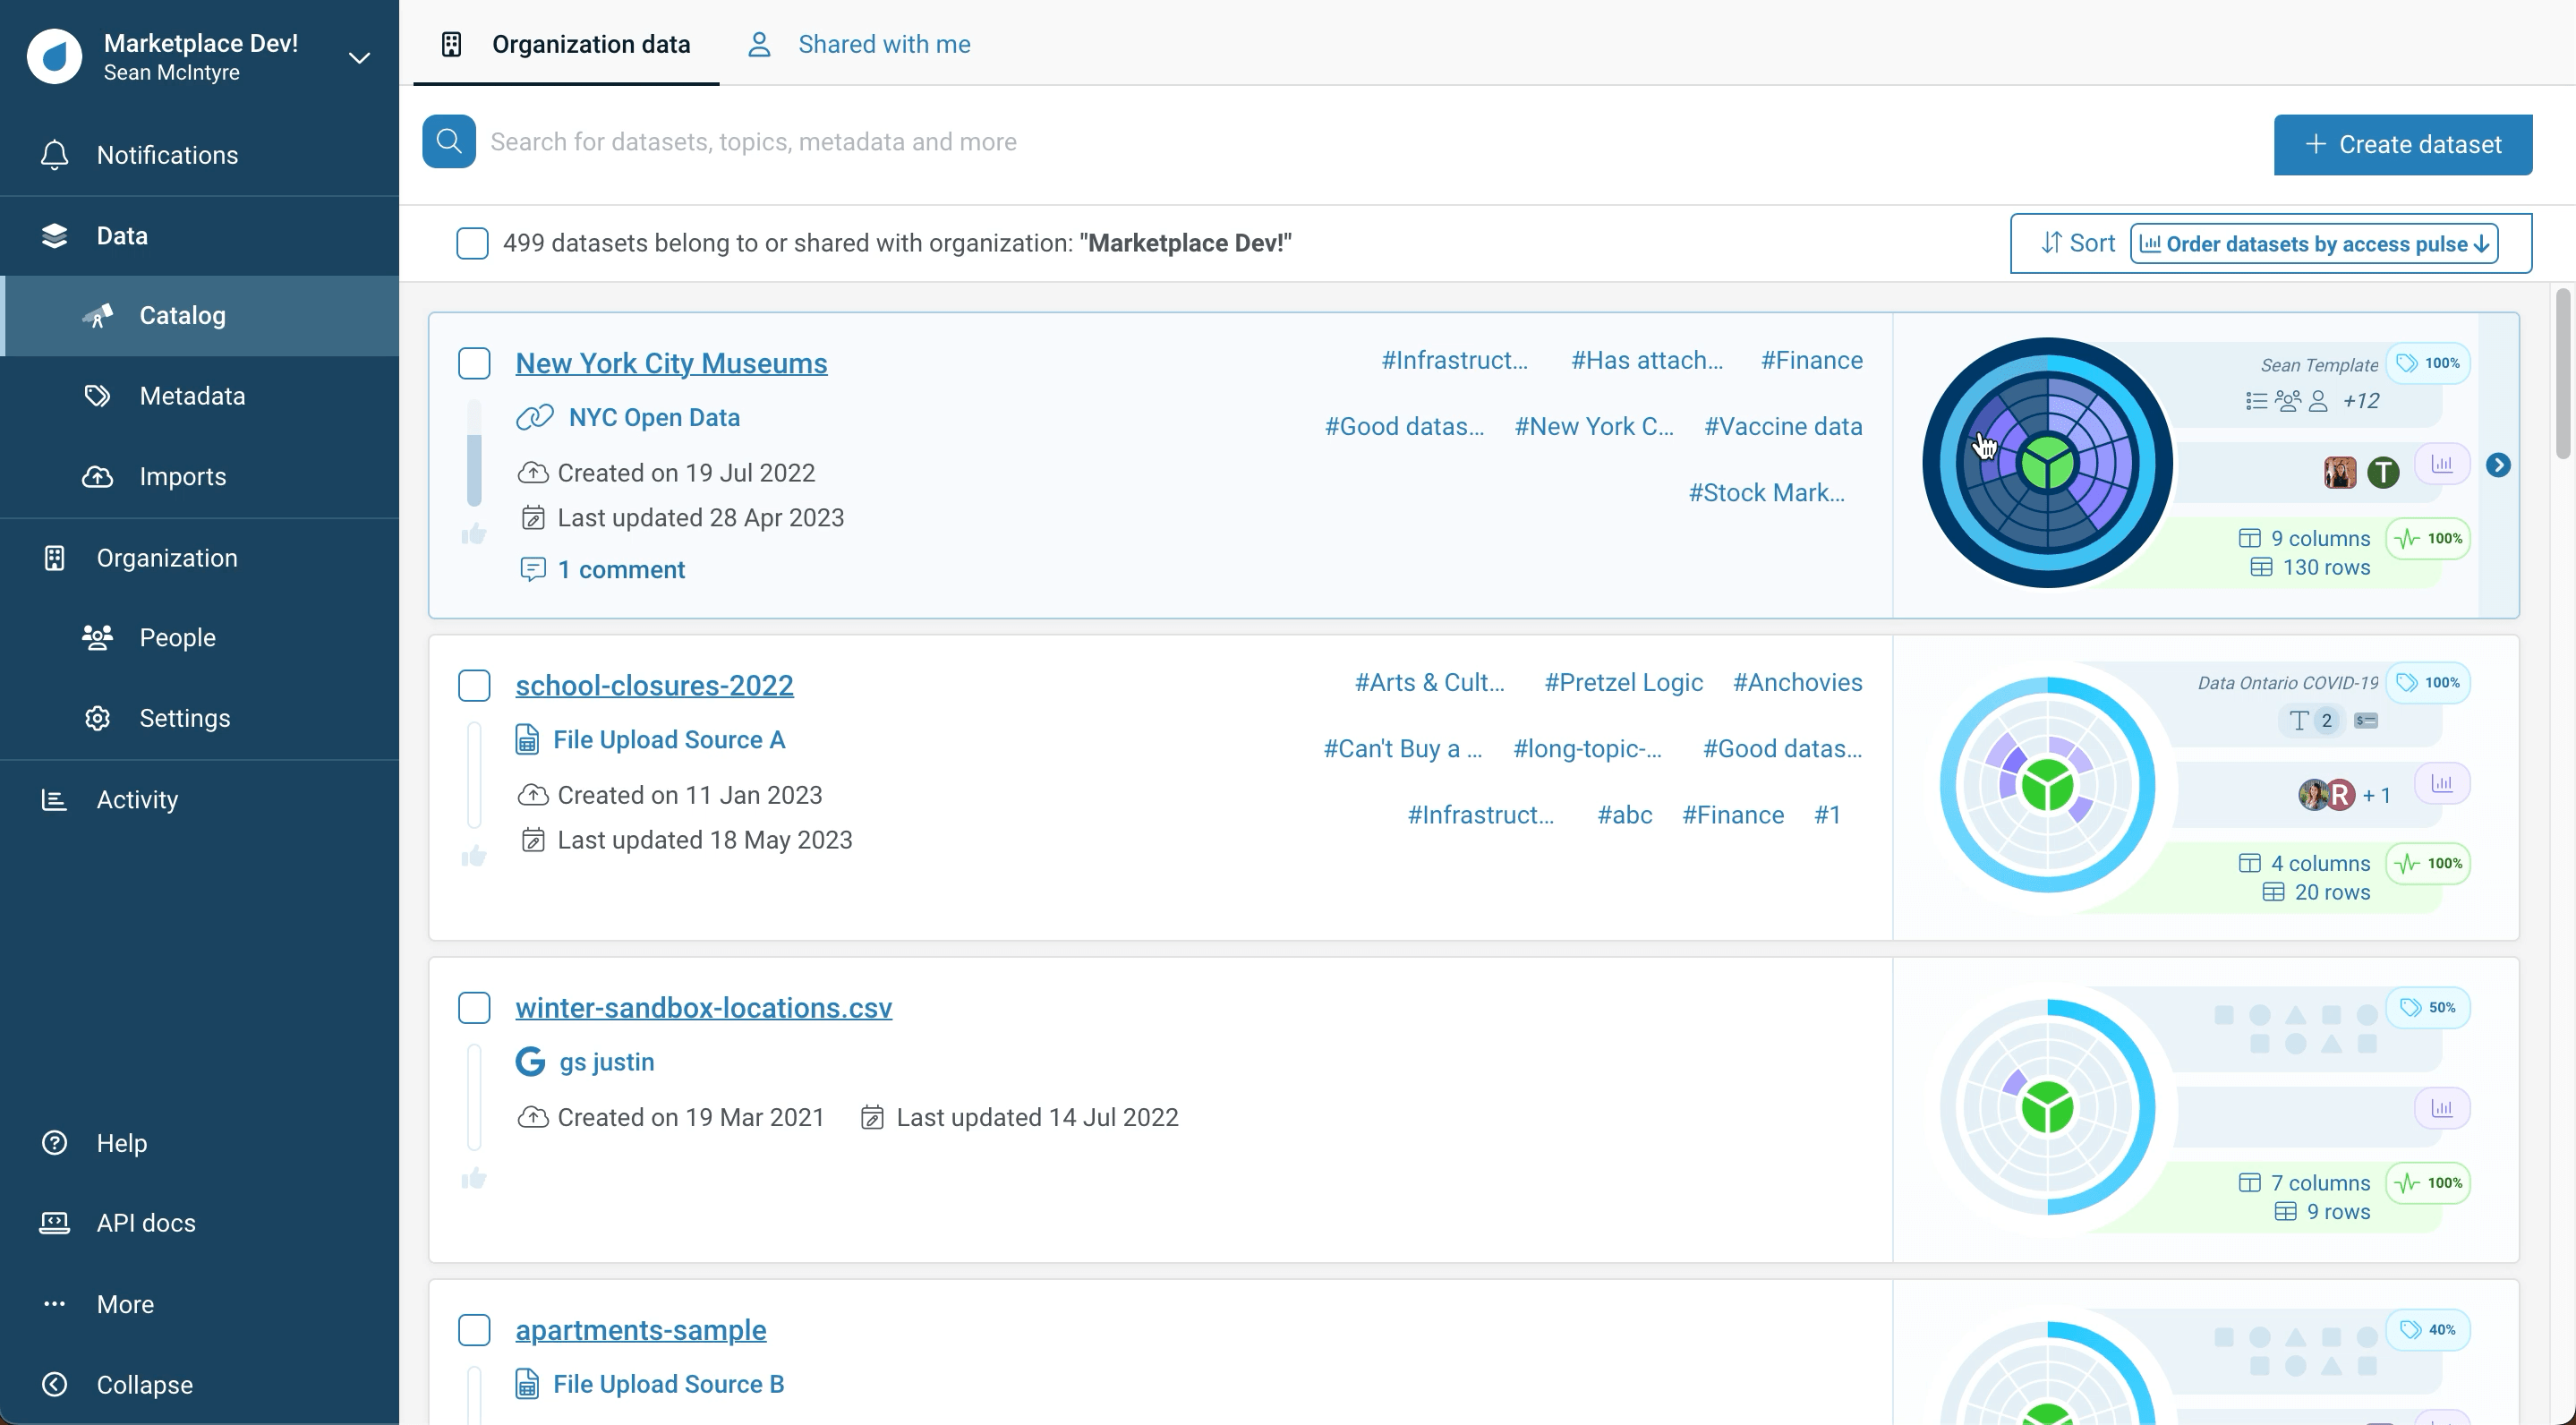Click the access chart icon on Museums card
The width and height of the screenshot is (2576, 1425).
pos(2442,463)
